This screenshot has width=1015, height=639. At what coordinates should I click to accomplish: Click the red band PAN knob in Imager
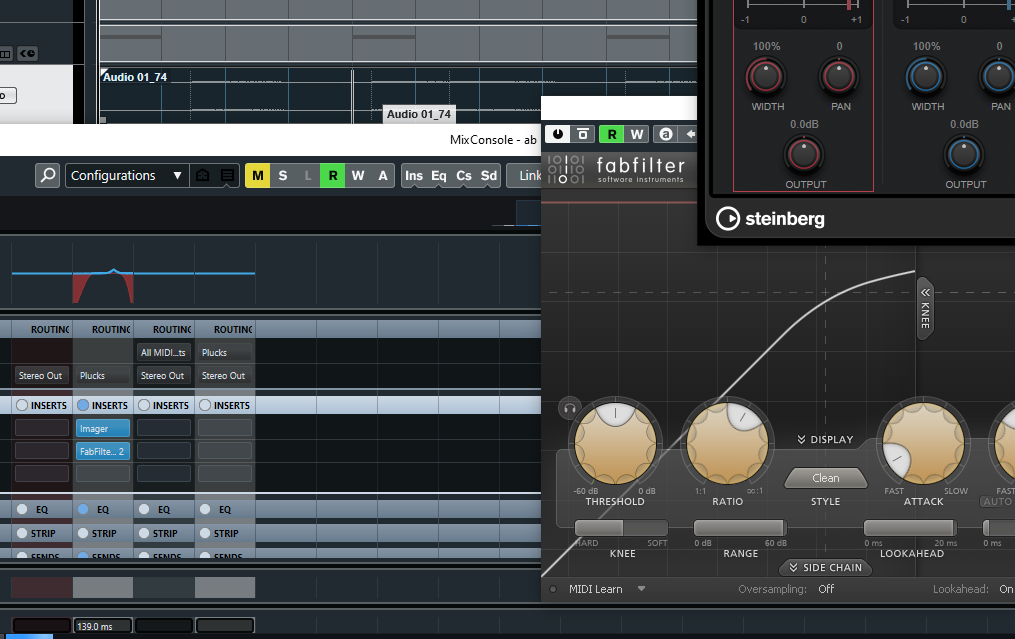pyautogui.click(x=839, y=77)
